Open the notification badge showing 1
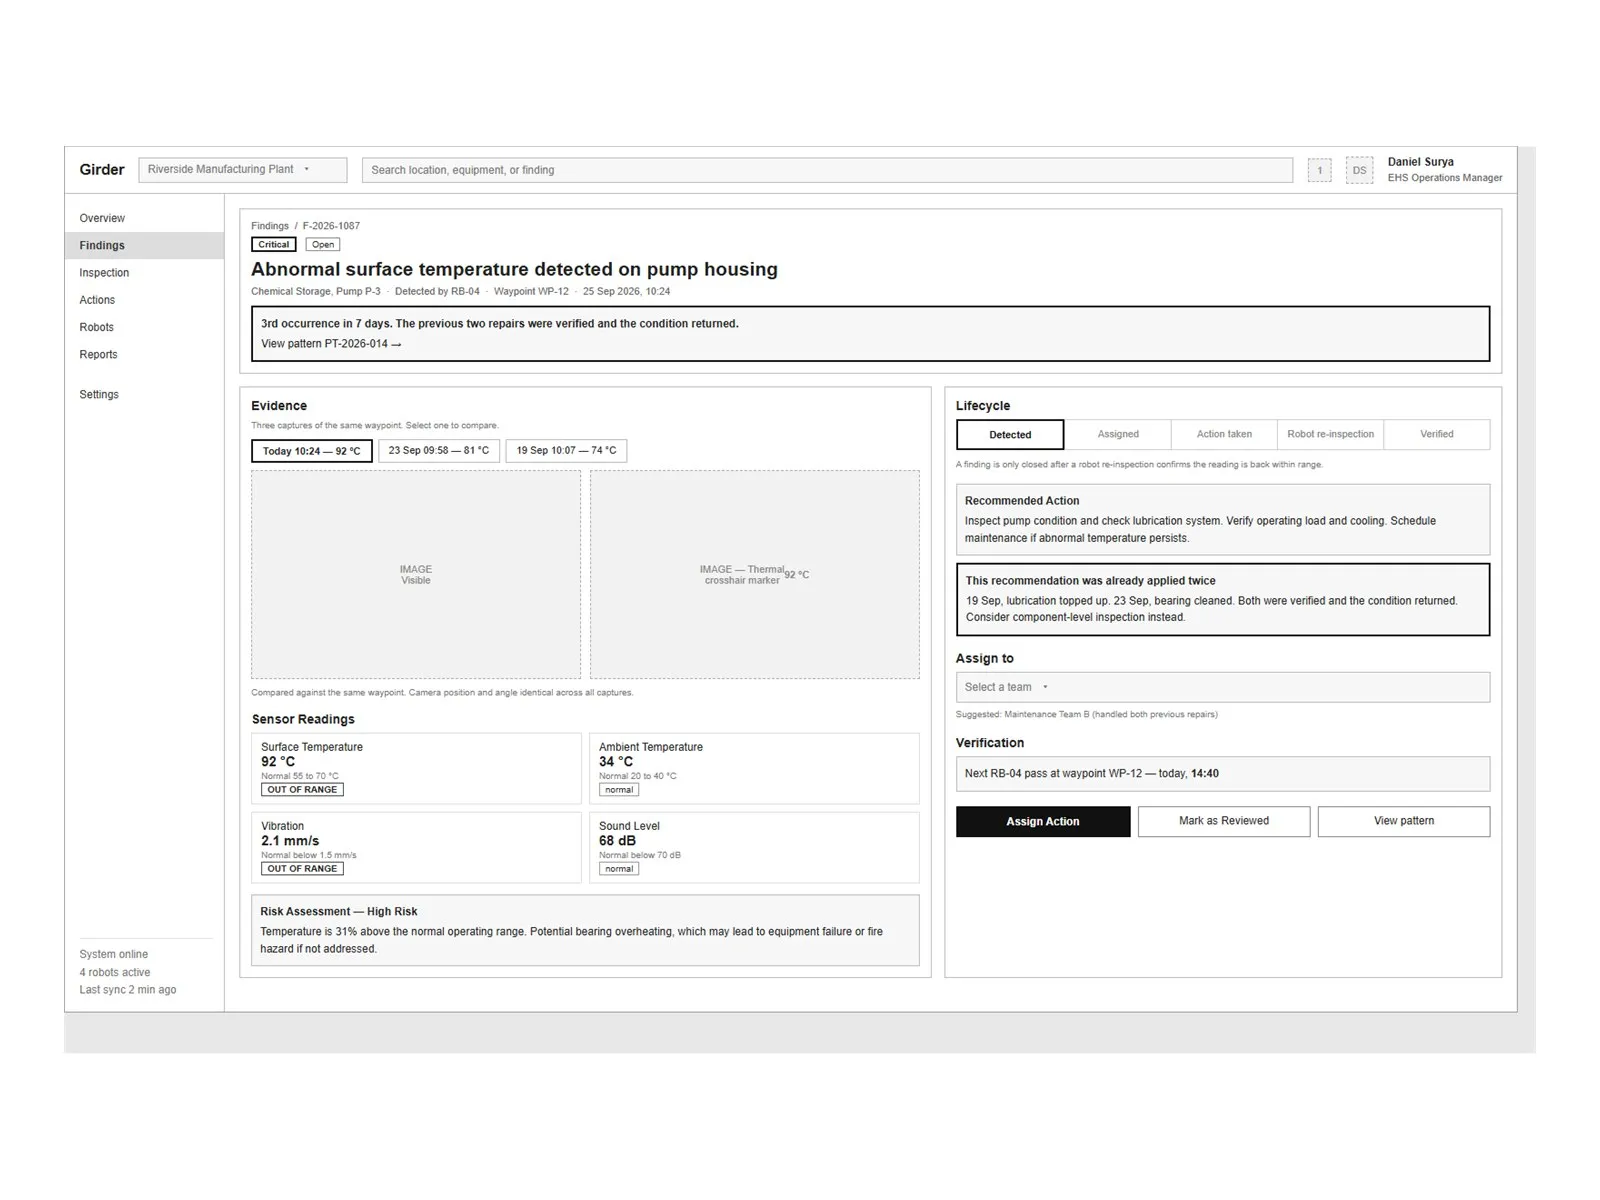This screenshot has width=1600, height=1200. [1319, 170]
